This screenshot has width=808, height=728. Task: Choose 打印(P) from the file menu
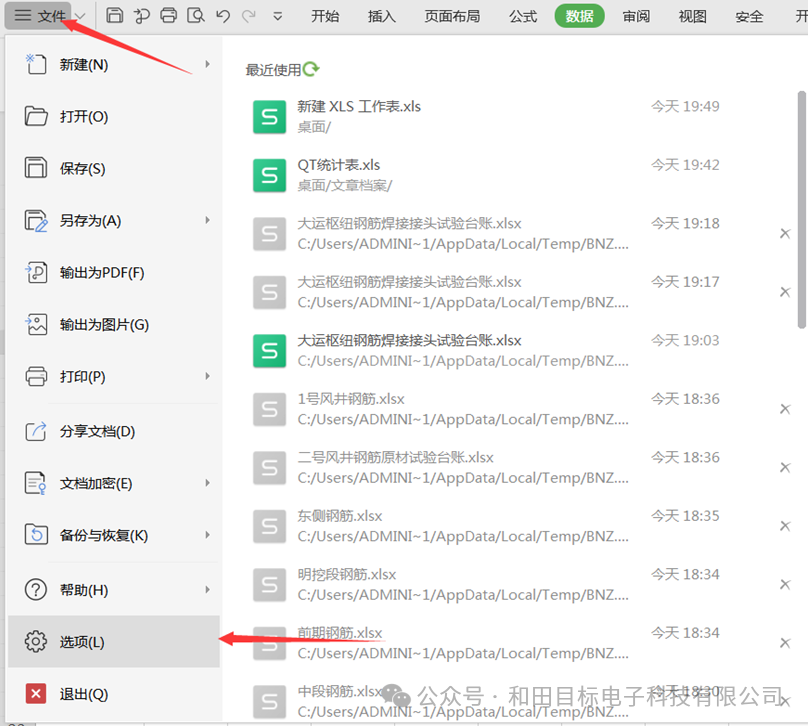pos(113,377)
